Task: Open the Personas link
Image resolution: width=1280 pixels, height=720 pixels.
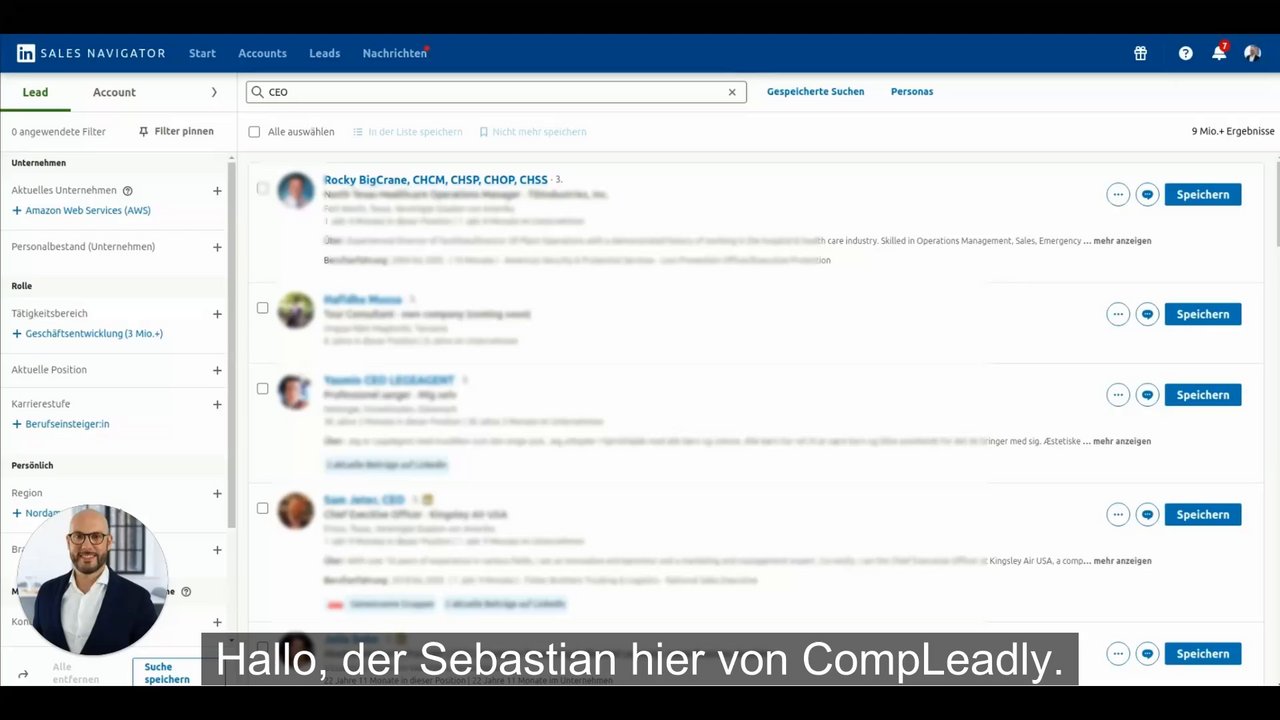Action: 912,91
